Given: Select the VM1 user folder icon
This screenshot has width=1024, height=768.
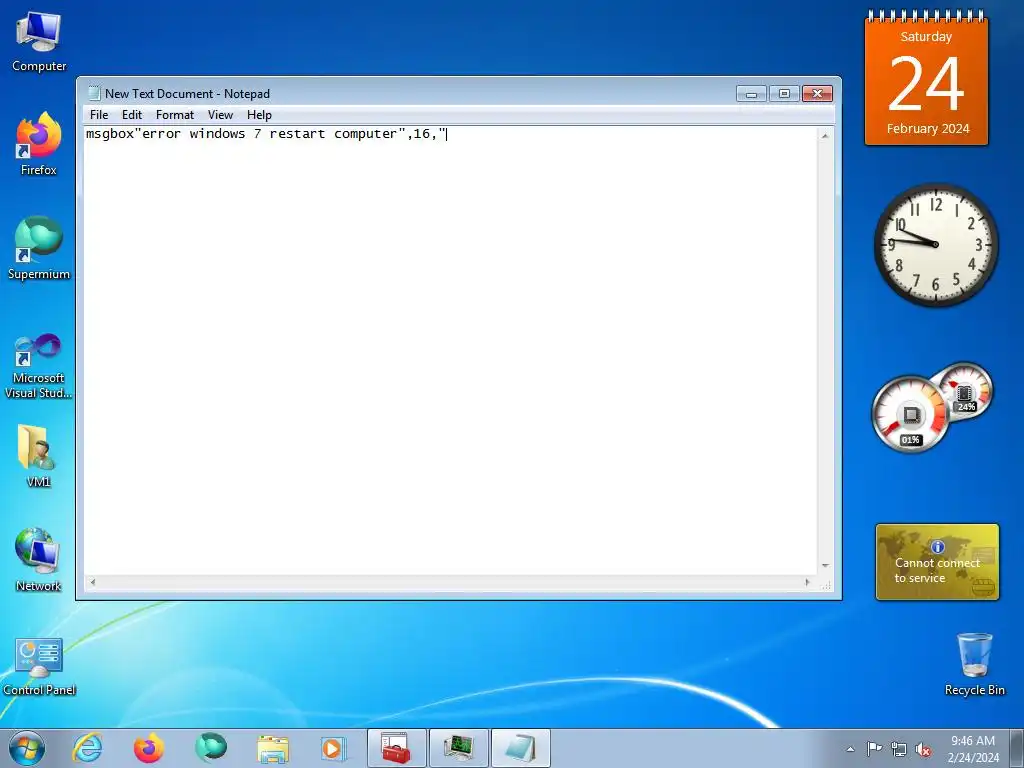Looking at the screenshot, I should coord(39,456).
